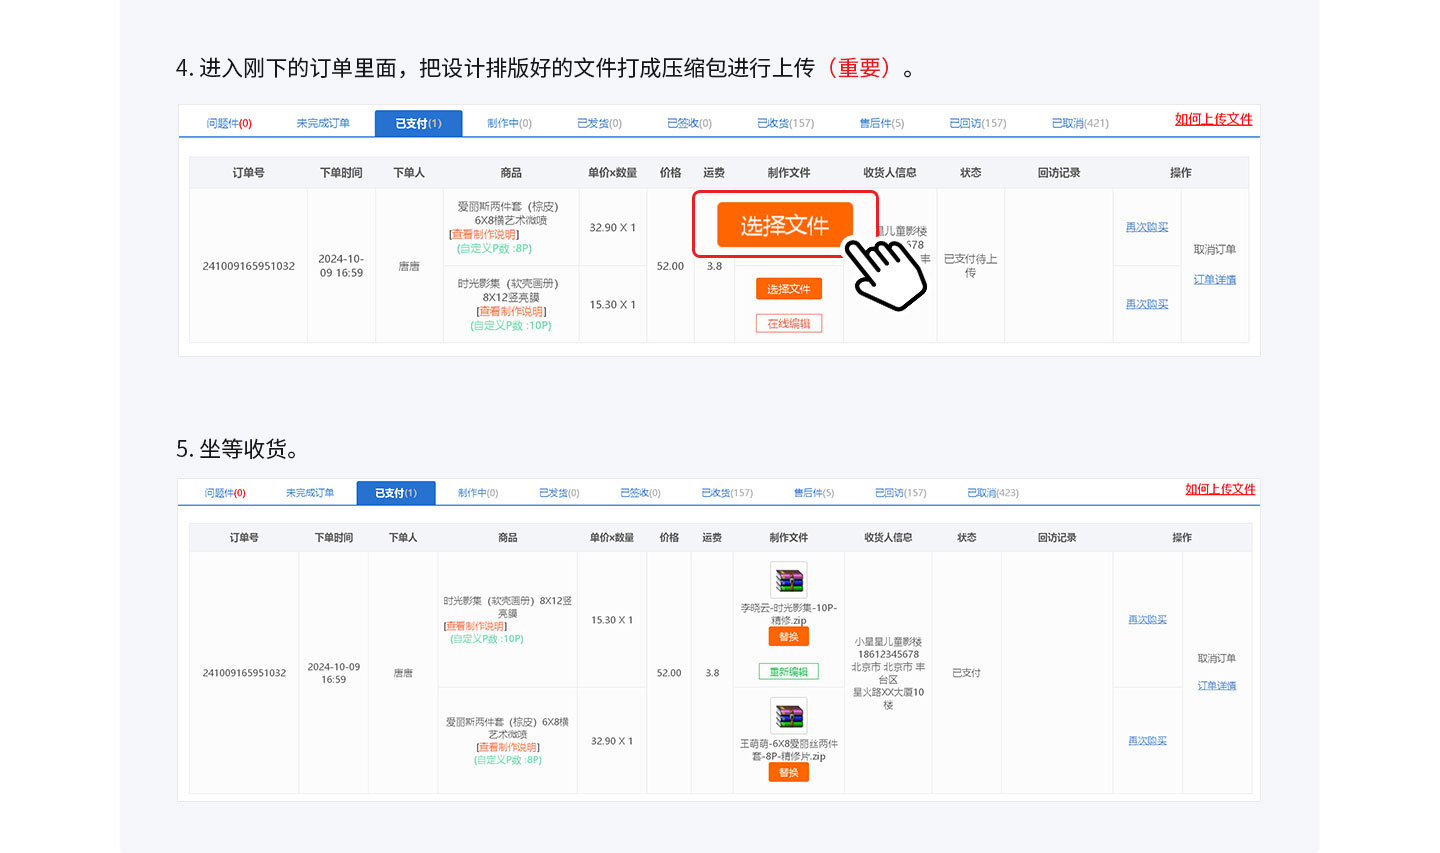Click the 制作文件 column header in step 4 table
This screenshot has height=853, width=1440.
pos(789,173)
